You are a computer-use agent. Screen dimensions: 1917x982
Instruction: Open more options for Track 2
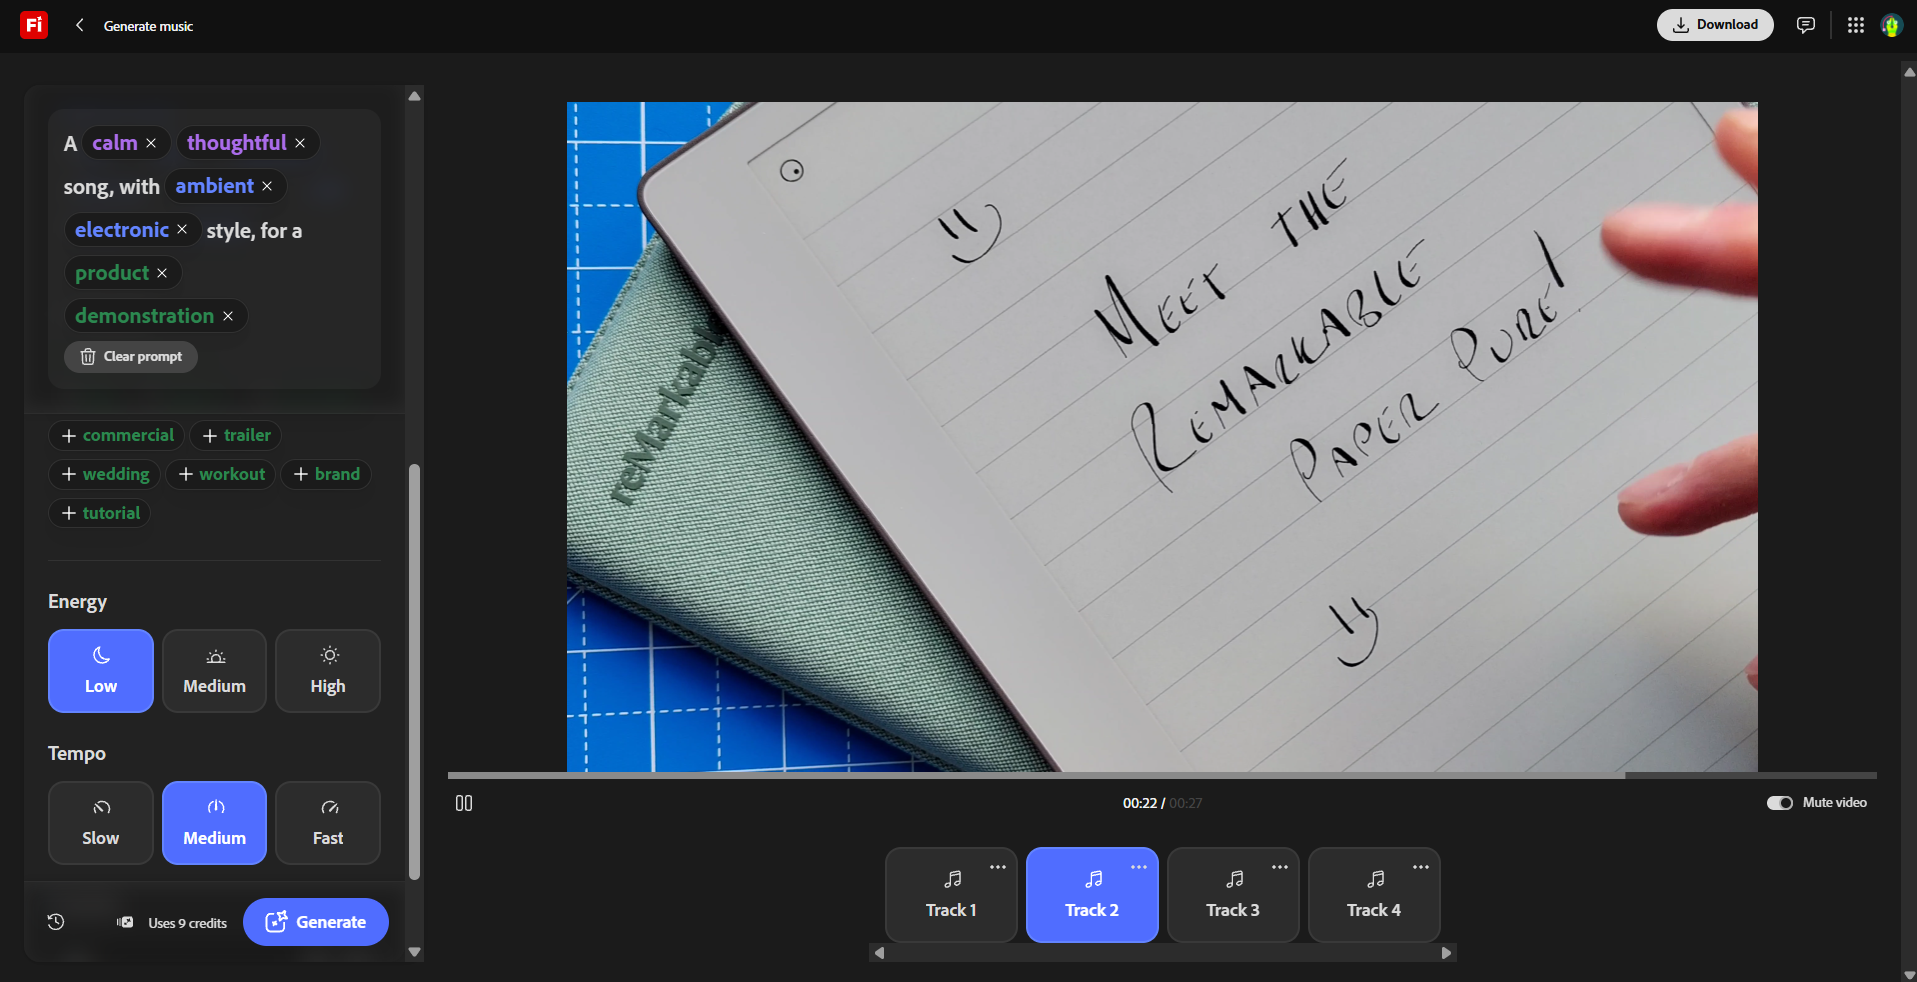[1139, 867]
